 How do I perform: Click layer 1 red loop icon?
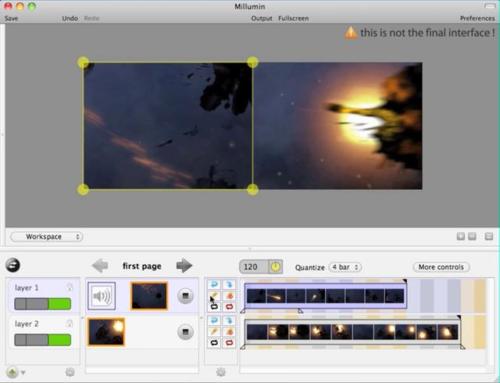[x=229, y=307]
